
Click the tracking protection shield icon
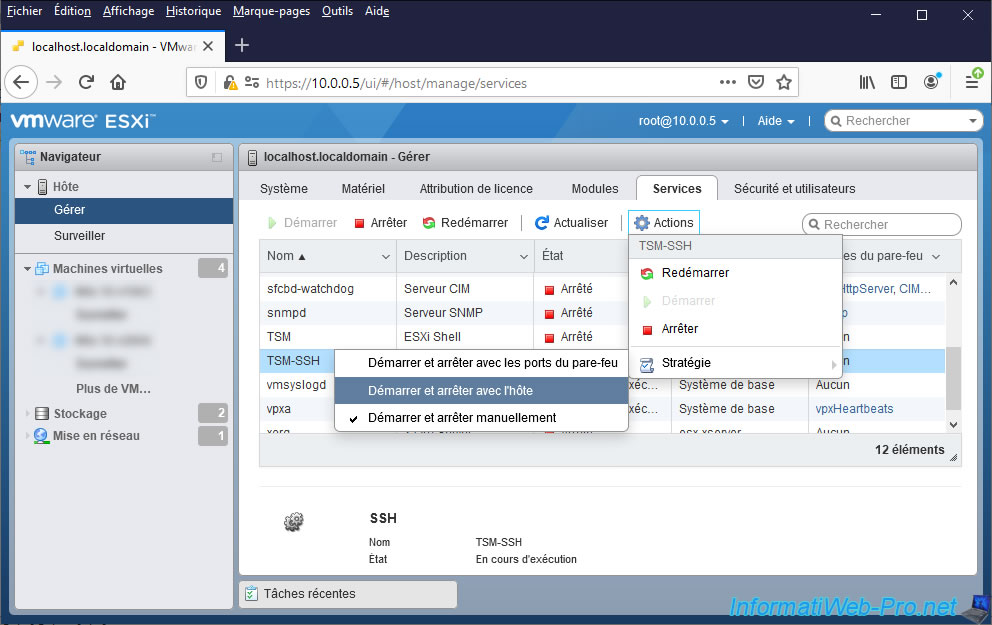coord(201,83)
